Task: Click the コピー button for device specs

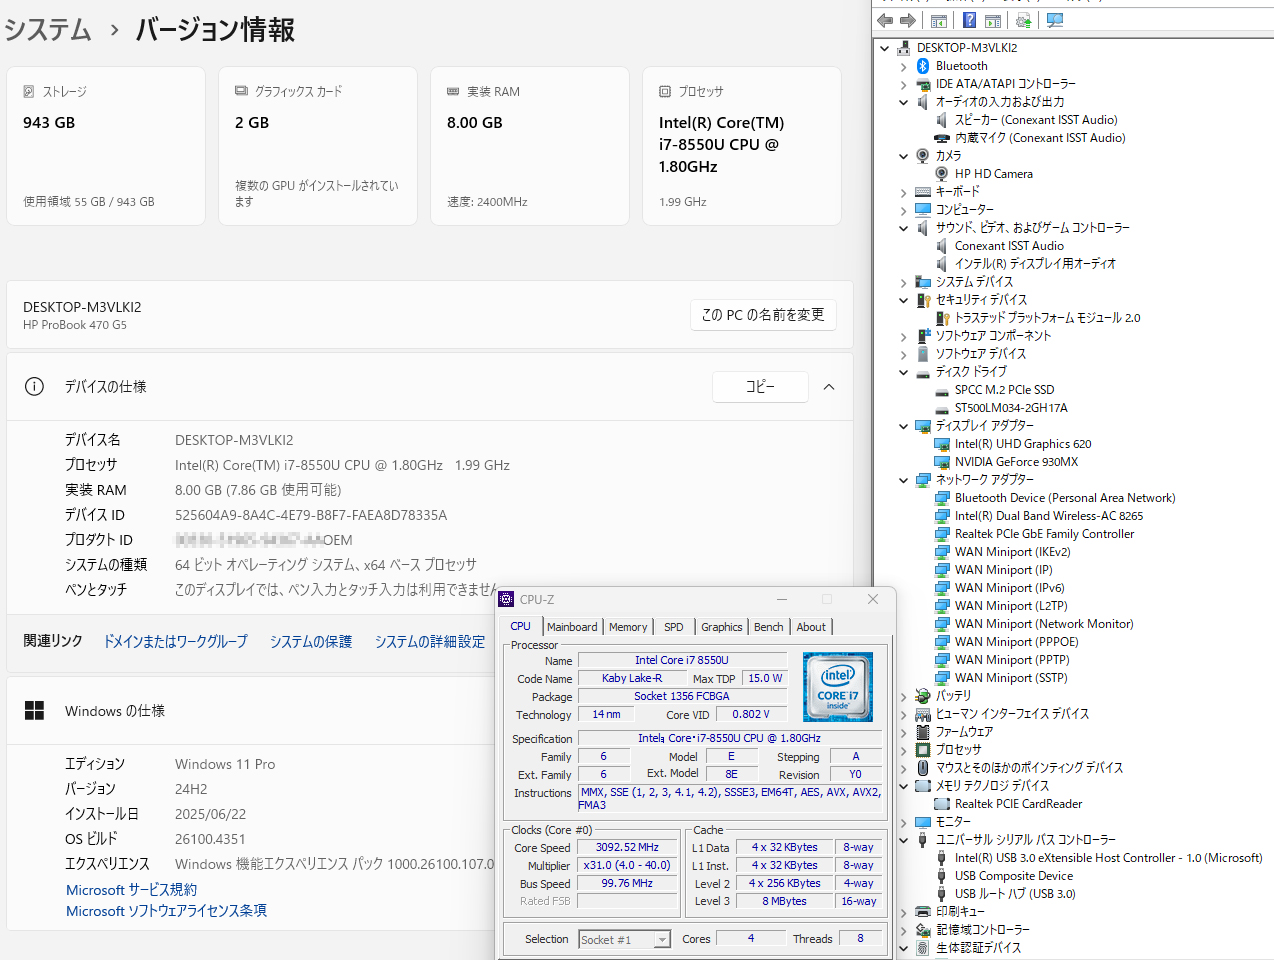Action: tap(760, 387)
